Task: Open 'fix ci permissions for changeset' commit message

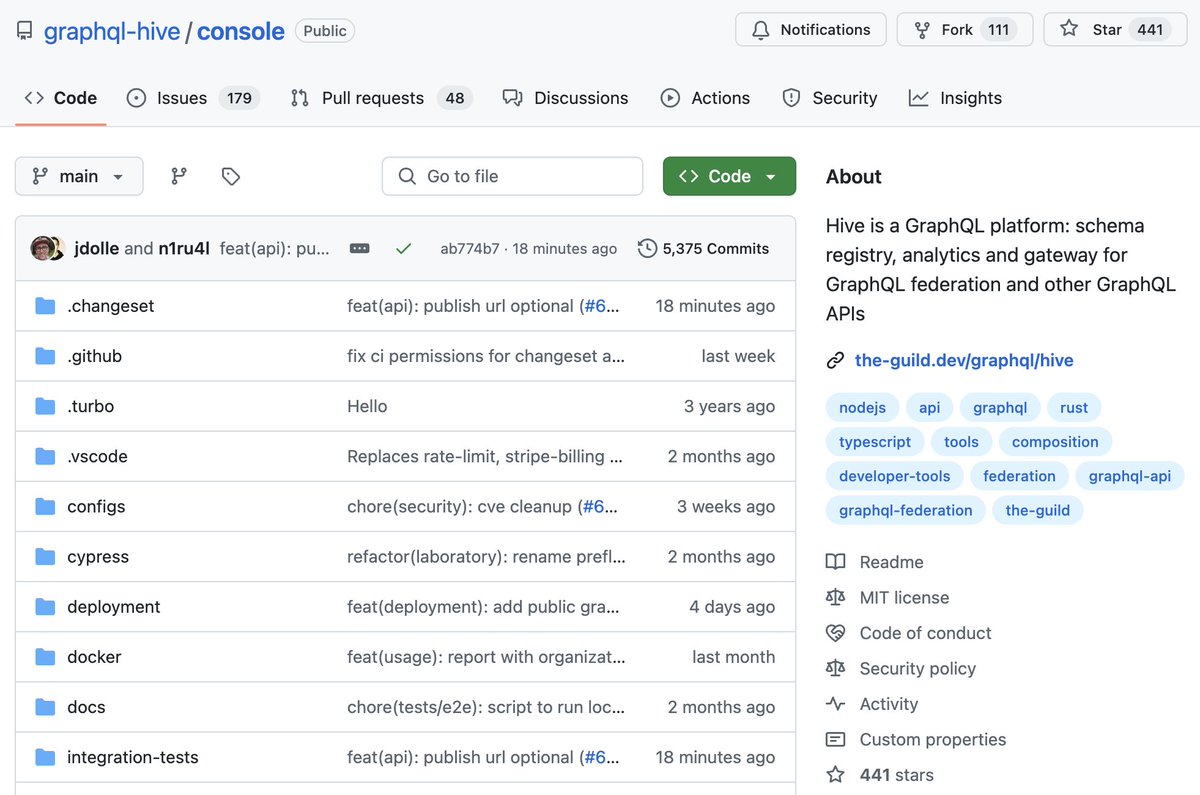Action: [x=485, y=356]
